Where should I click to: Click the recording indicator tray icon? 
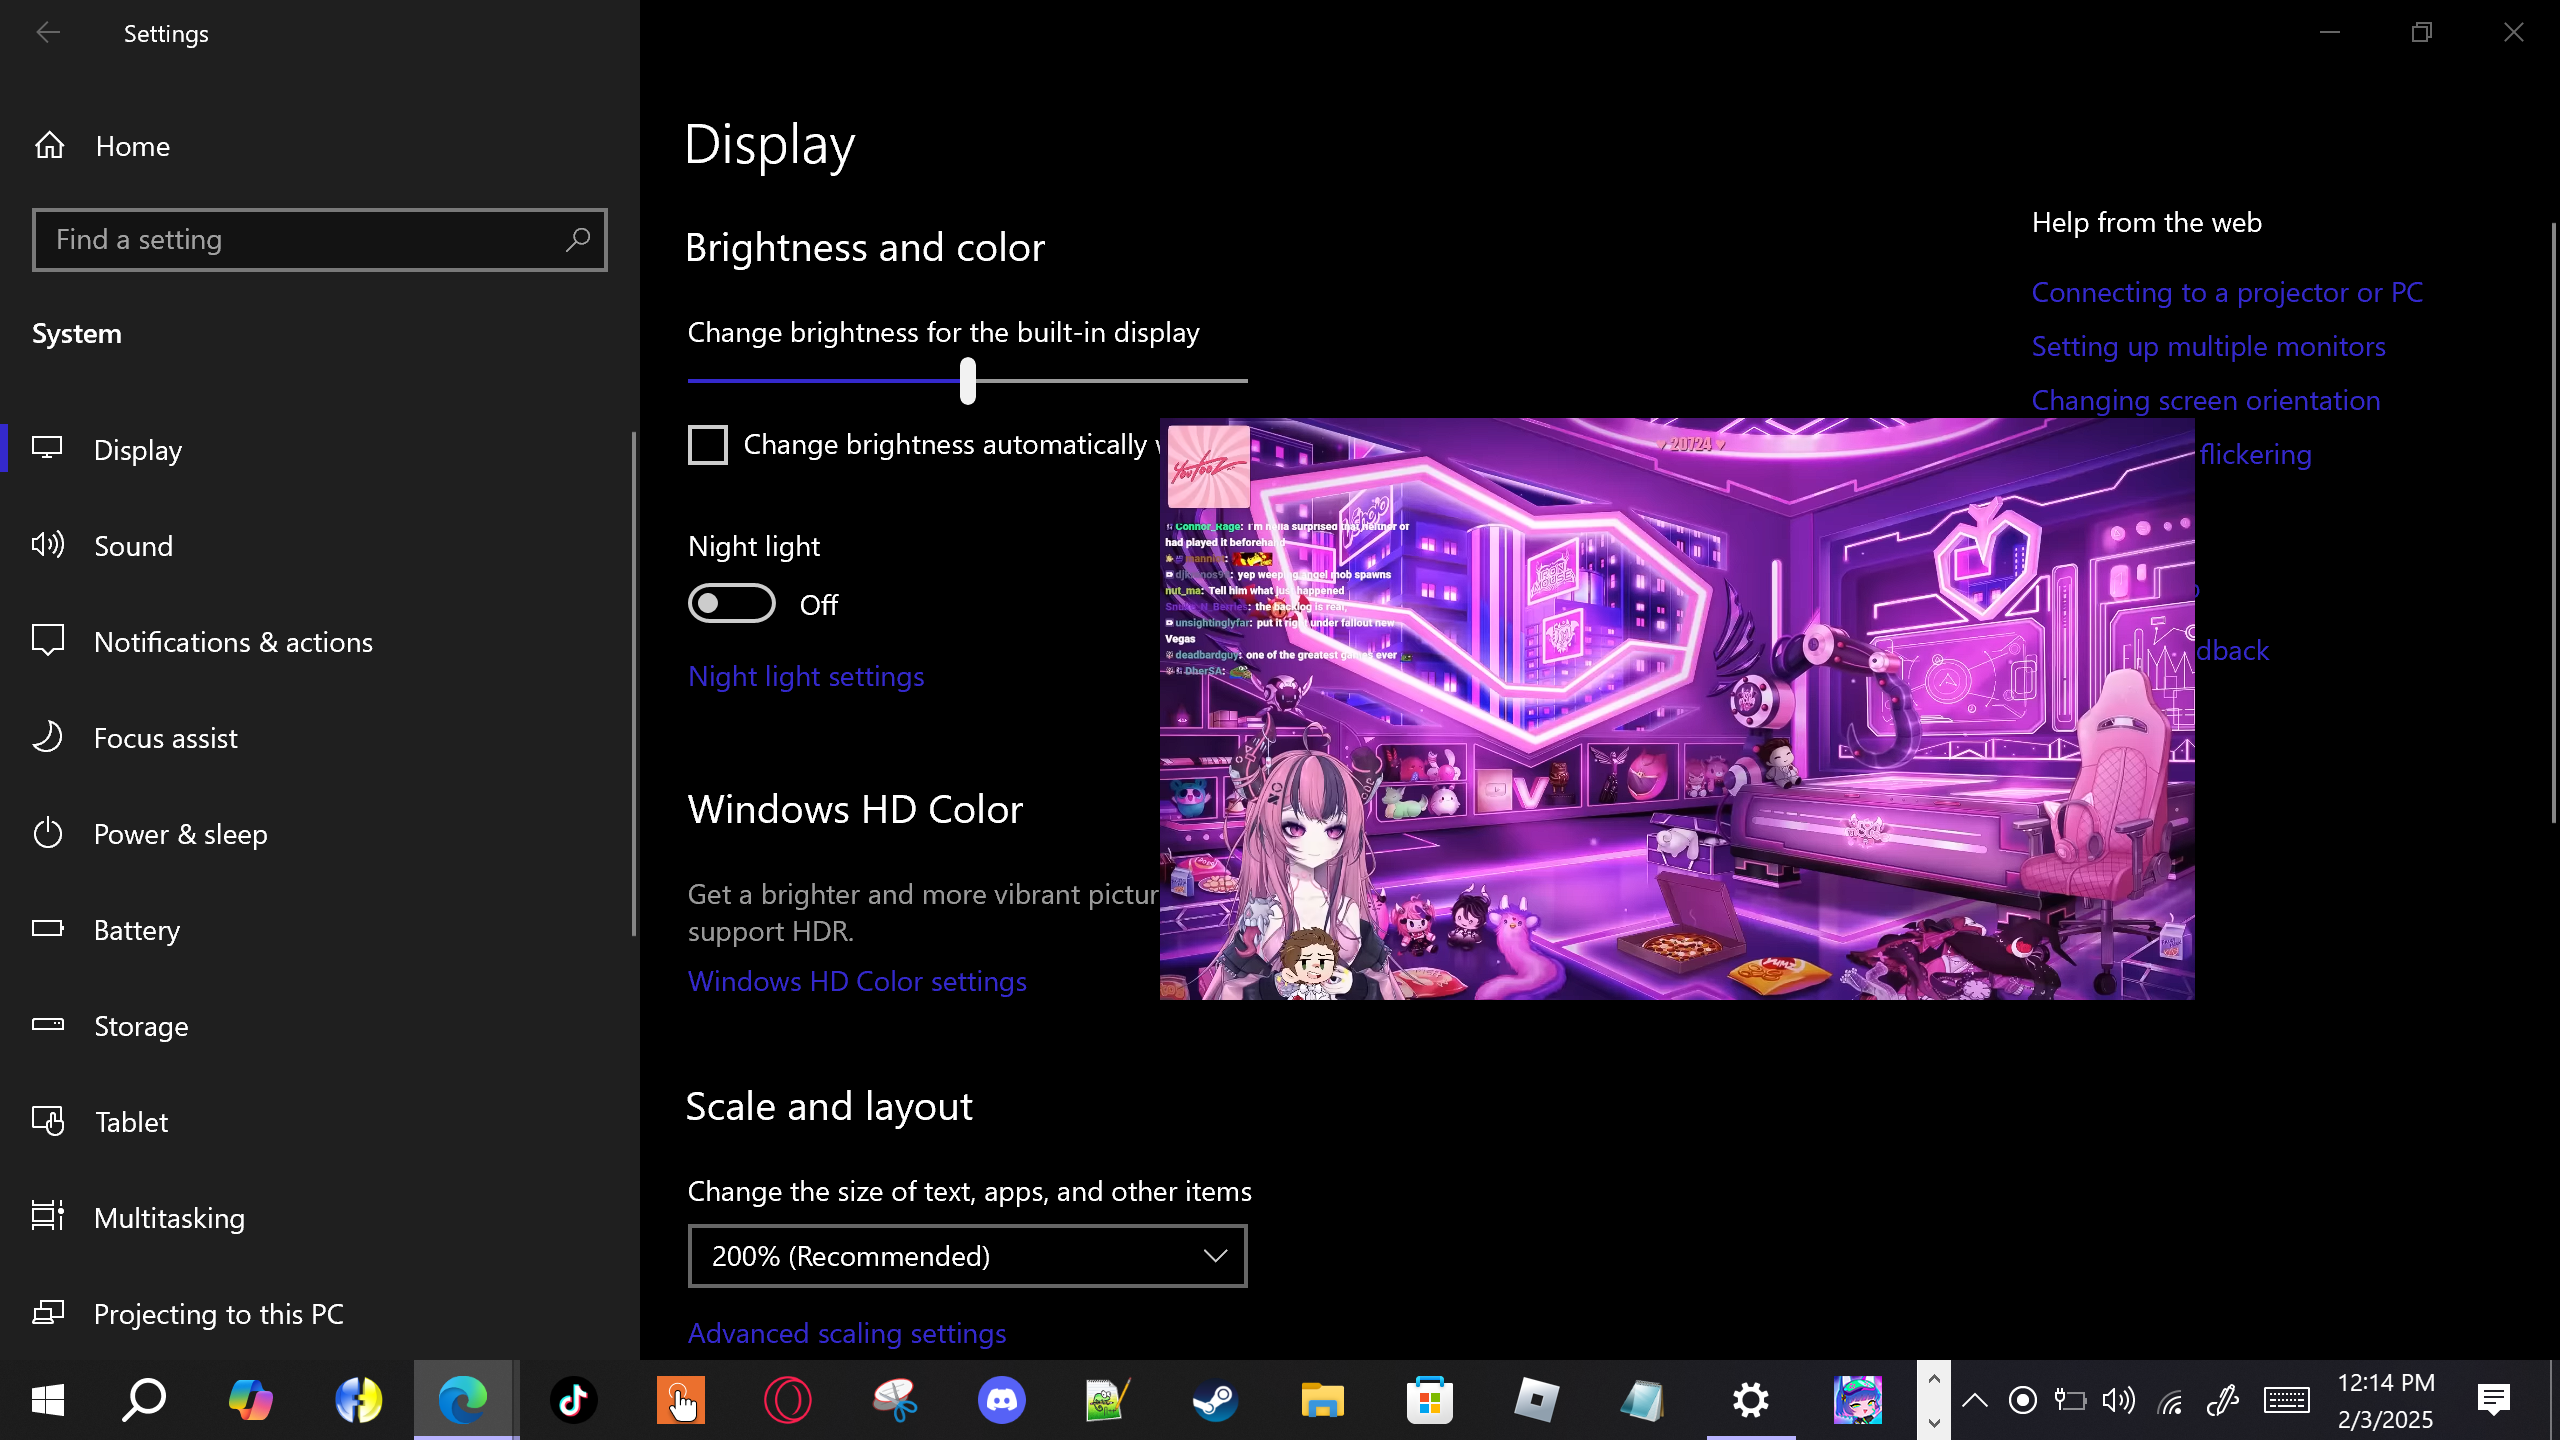click(x=2023, y=1401)
